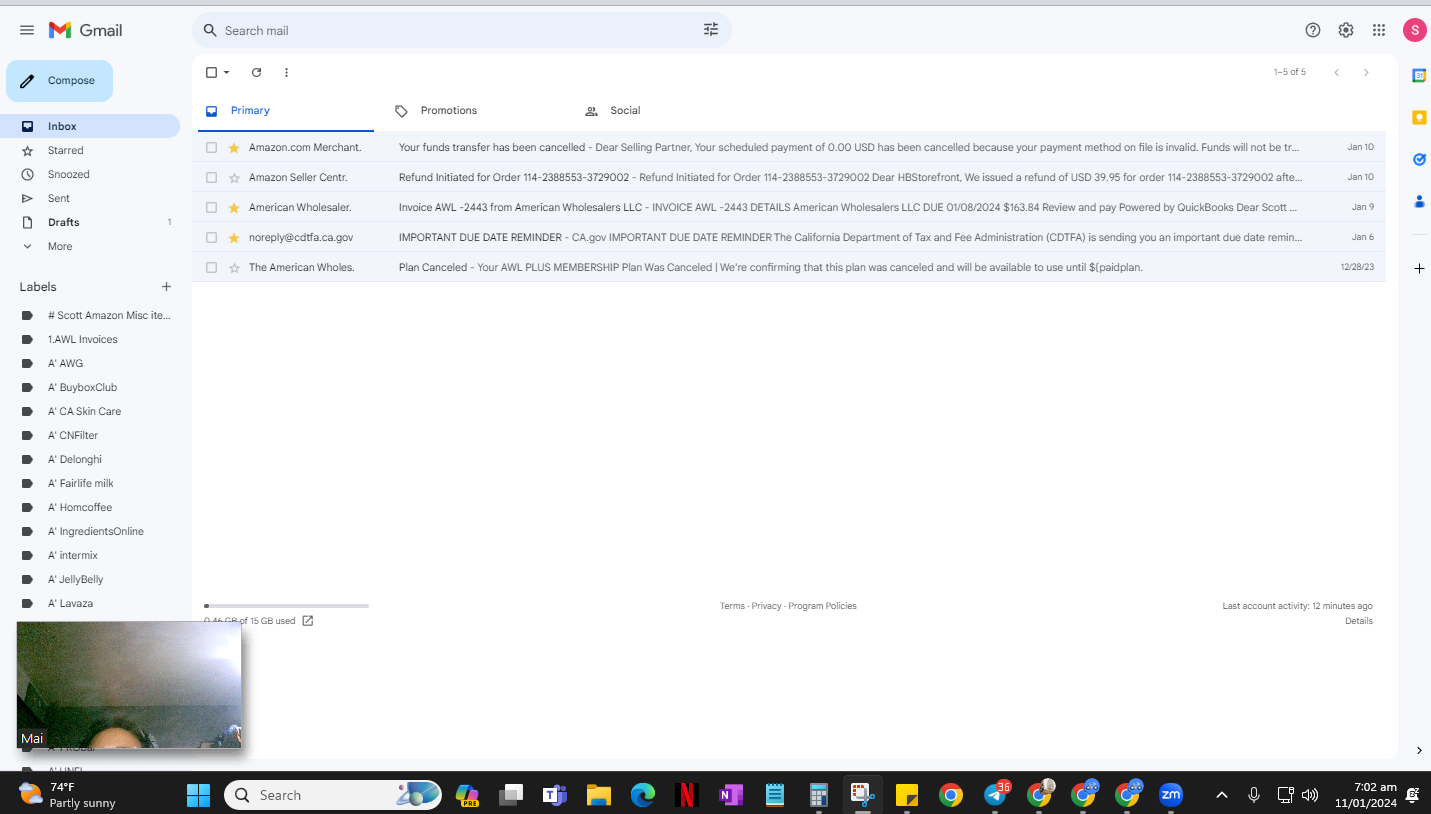Click Details under last account activity
Screen dimensions: 1431x814
(x=1359, y=621)
